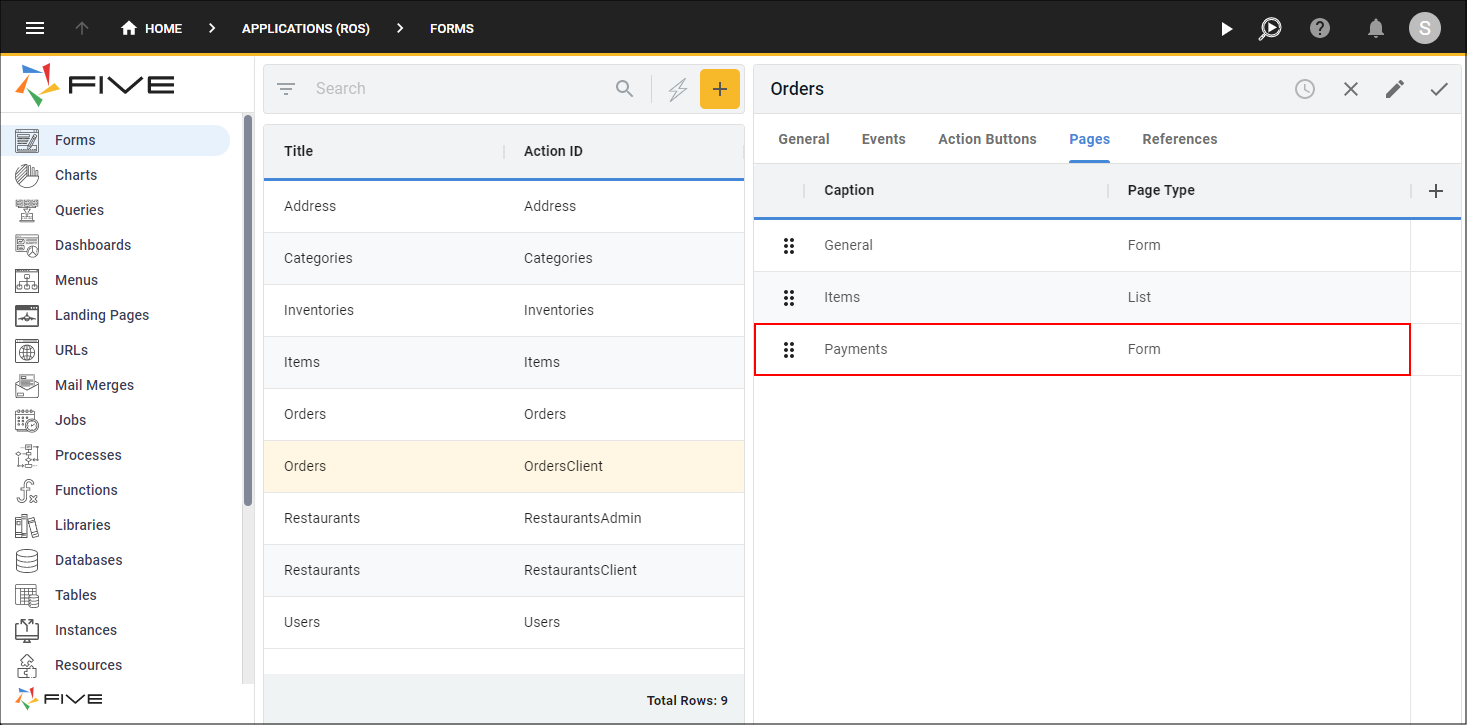Click the Five logo at top left

click(95, 85)
